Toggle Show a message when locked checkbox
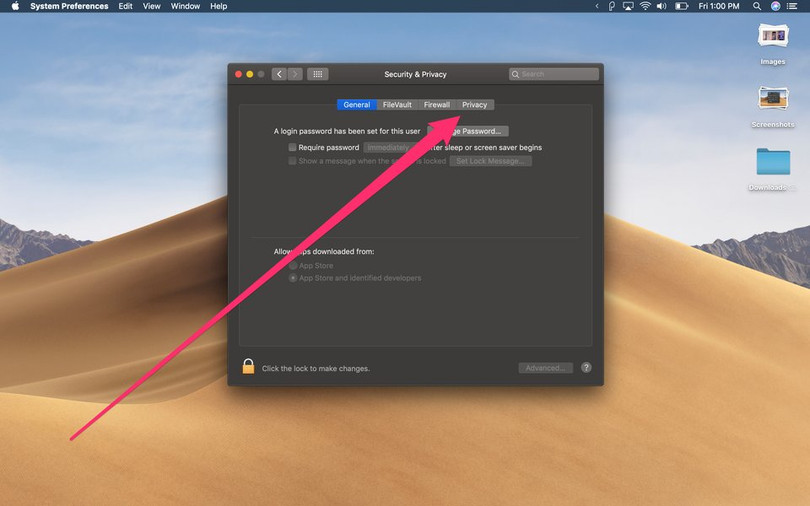Screen dimensions: 810x506 tap(292, 161)
